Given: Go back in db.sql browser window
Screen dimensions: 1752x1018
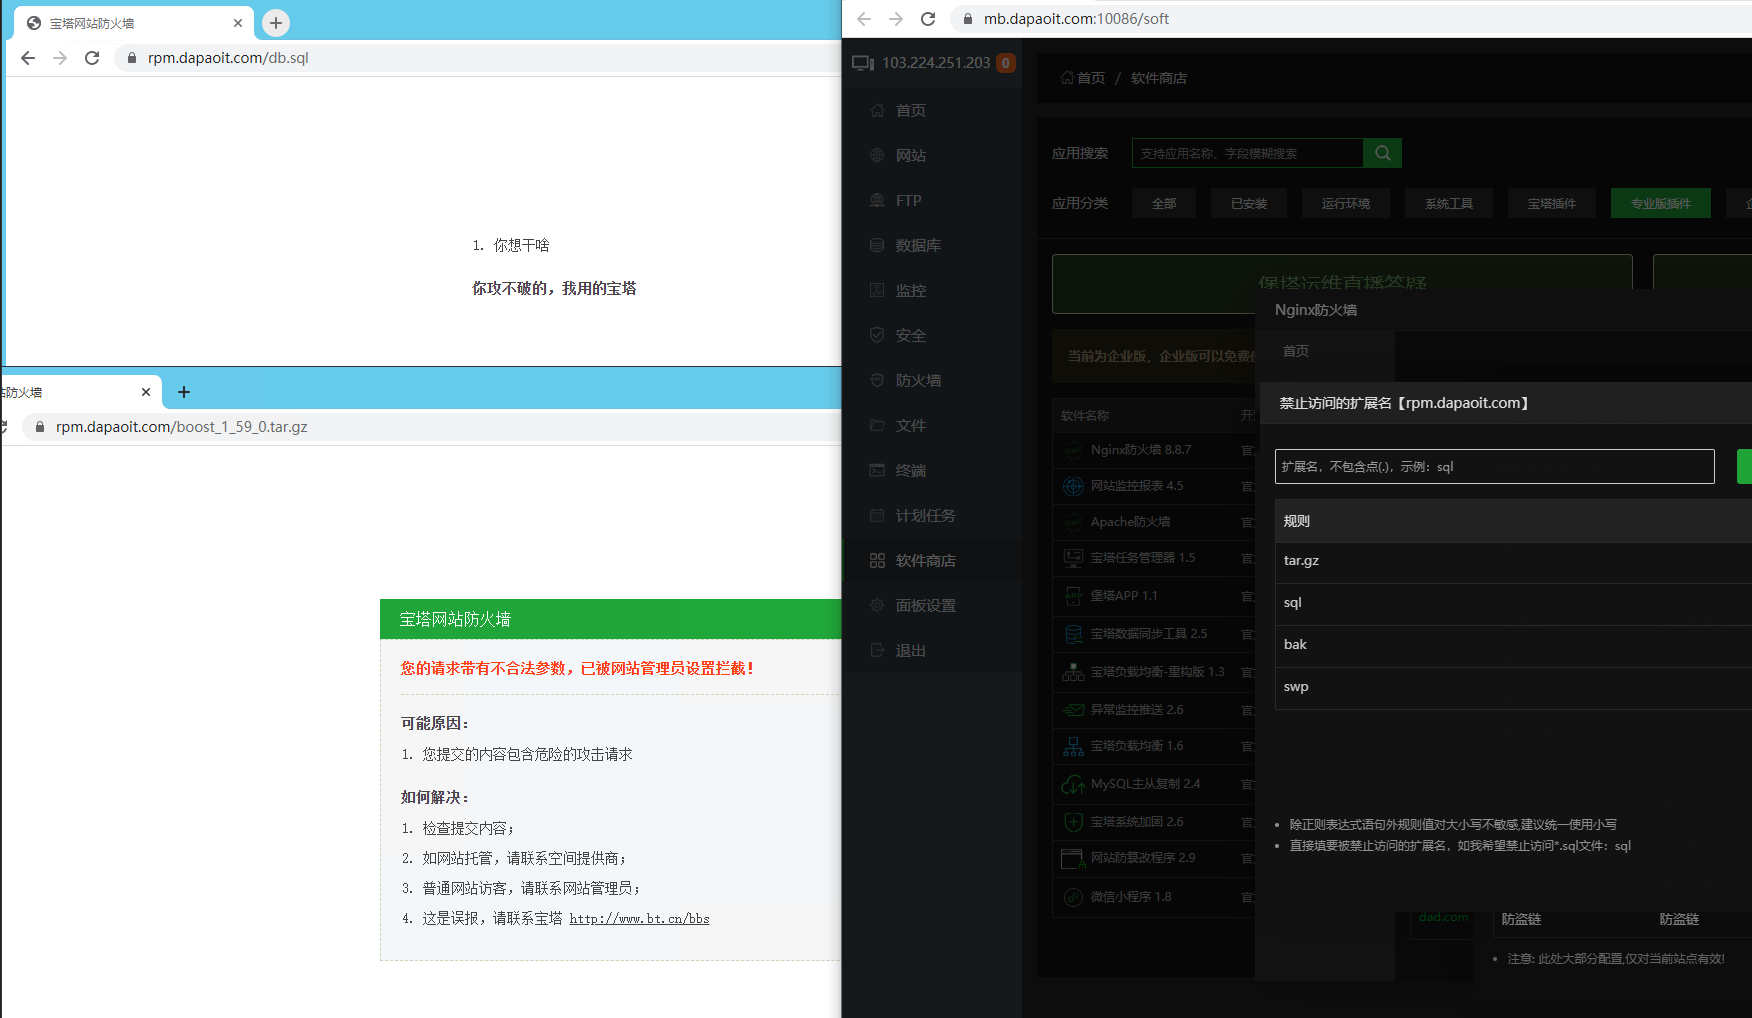Looking at the screenshot, I should [x=28, y=58].
